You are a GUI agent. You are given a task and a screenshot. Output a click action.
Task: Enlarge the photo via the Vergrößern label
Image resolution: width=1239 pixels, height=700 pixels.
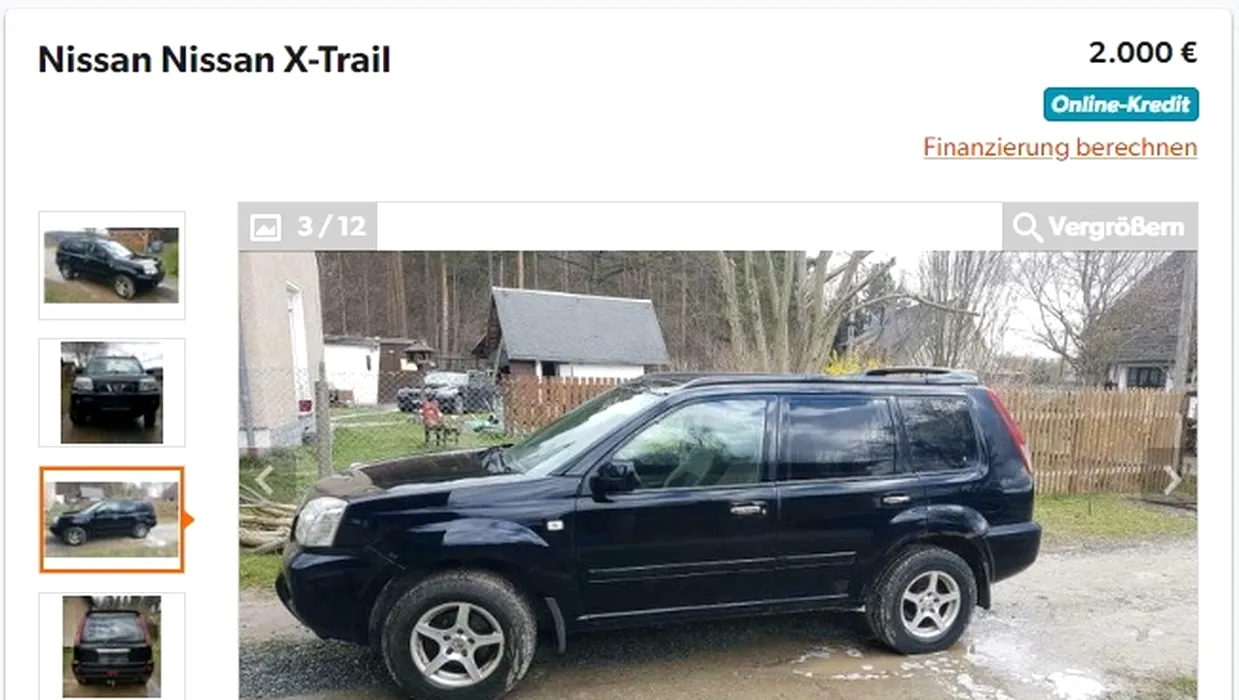1116,227
